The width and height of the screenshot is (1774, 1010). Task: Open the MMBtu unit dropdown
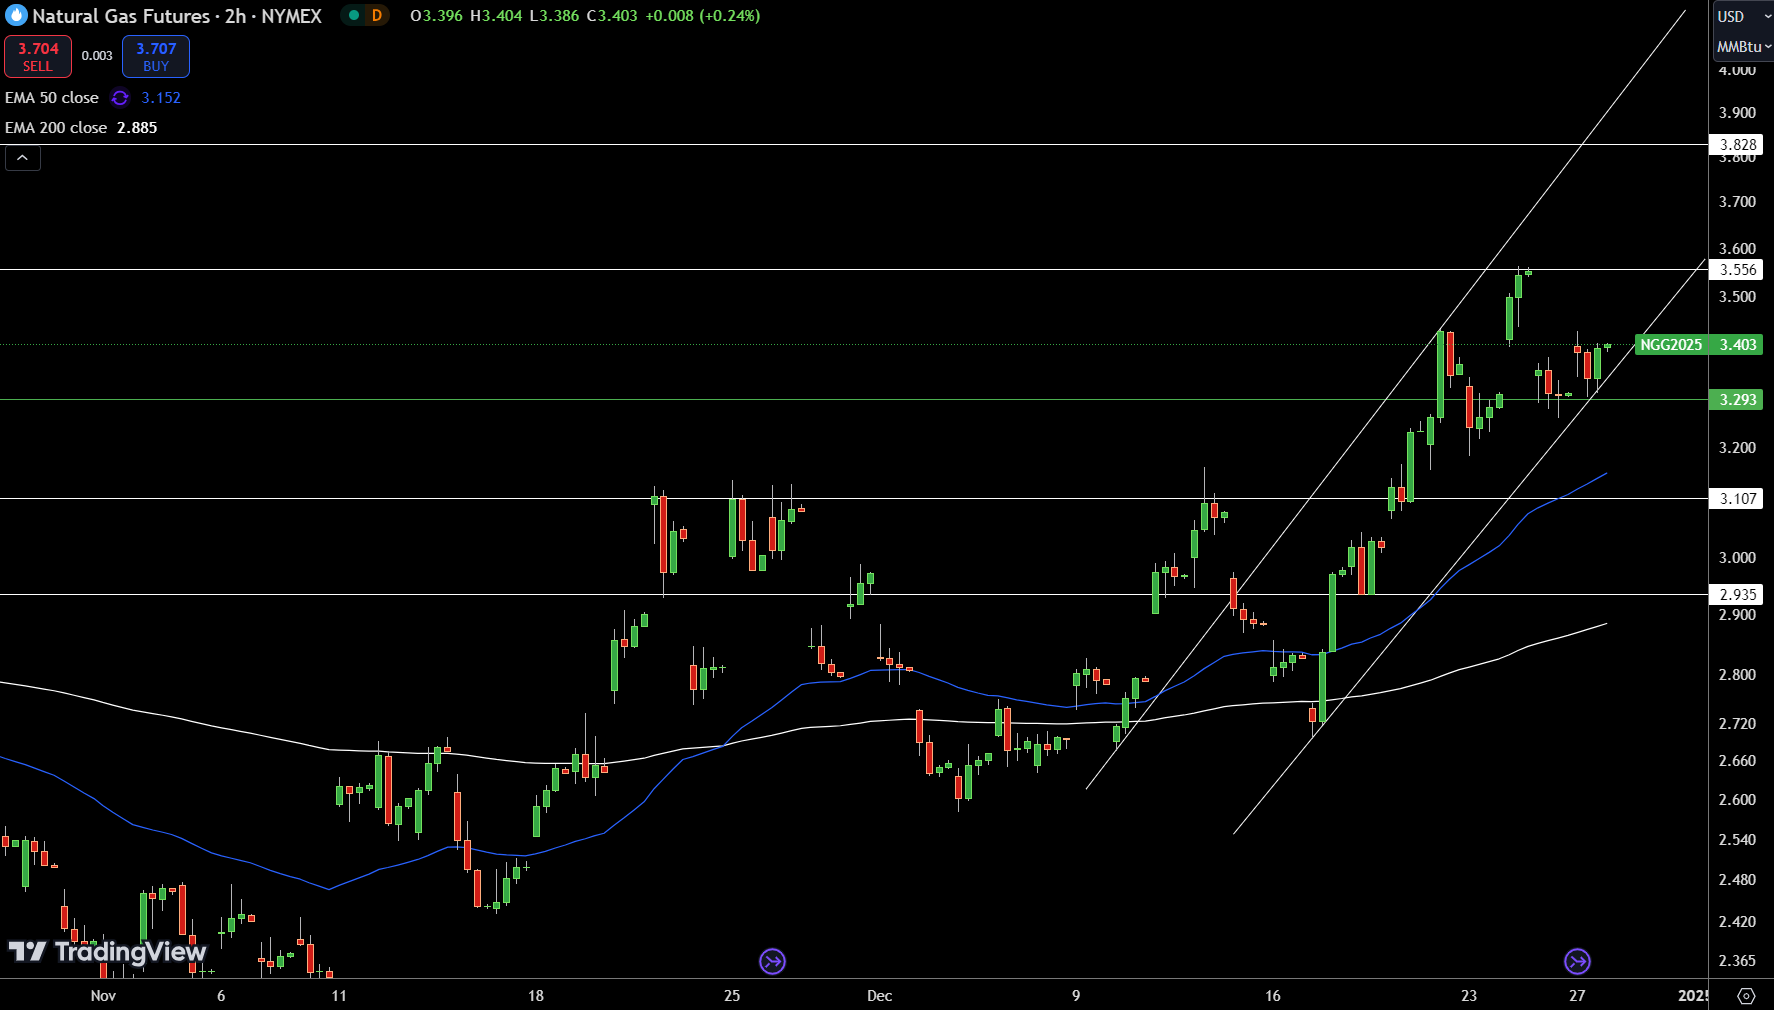[x=1743, y=47]
